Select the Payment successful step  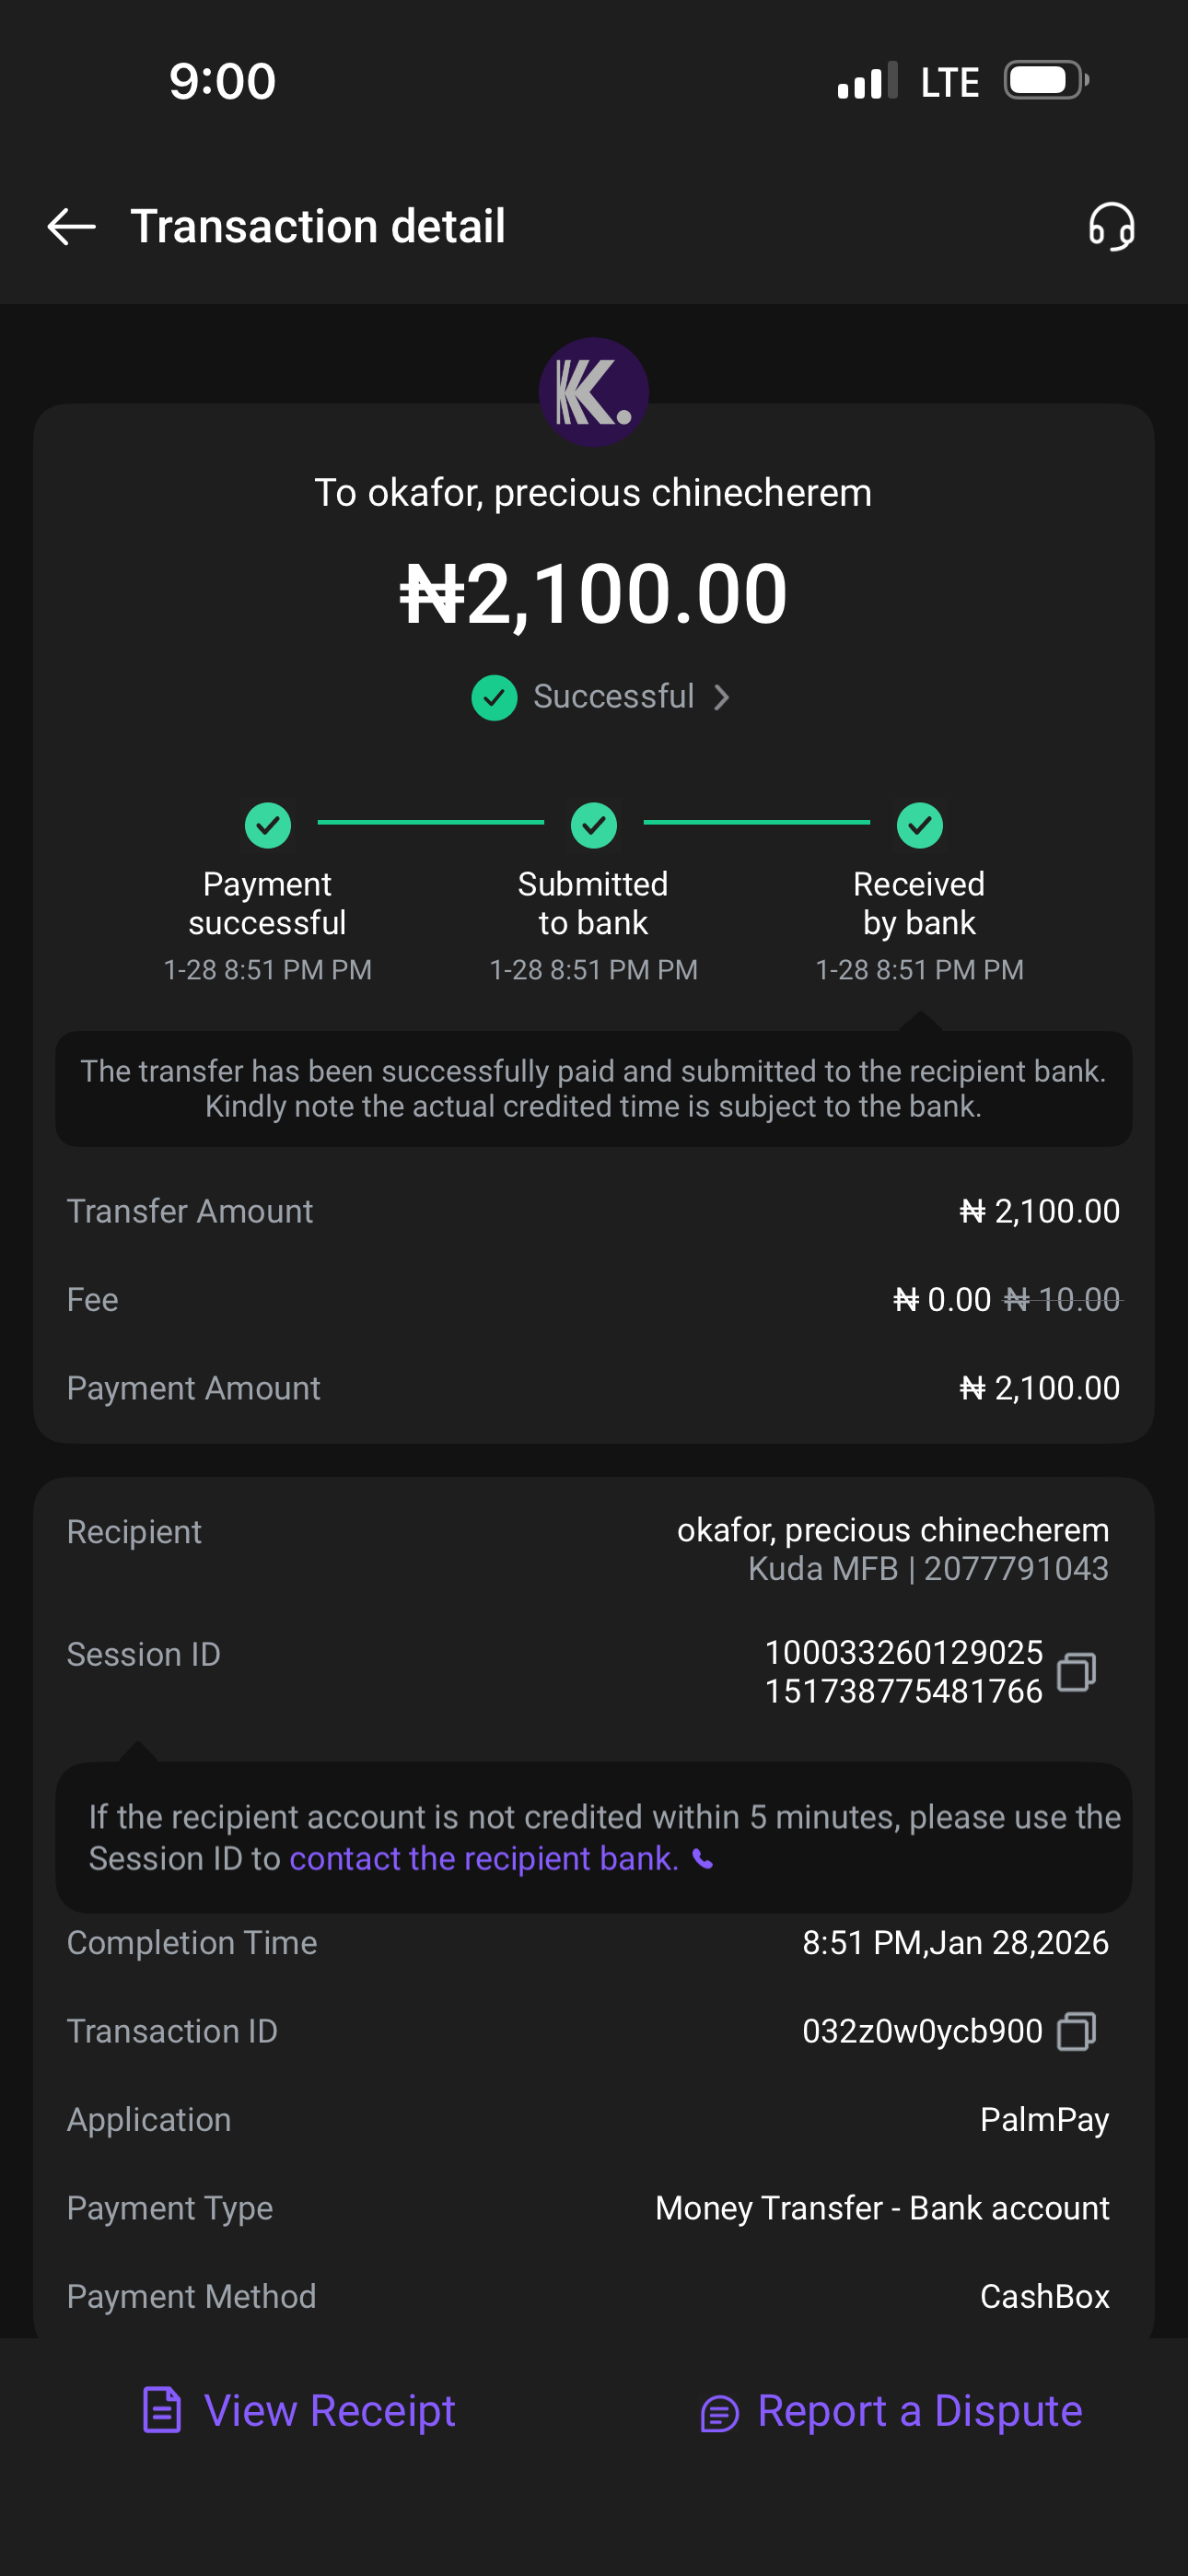pyautogui.click(x=267, y=826)
